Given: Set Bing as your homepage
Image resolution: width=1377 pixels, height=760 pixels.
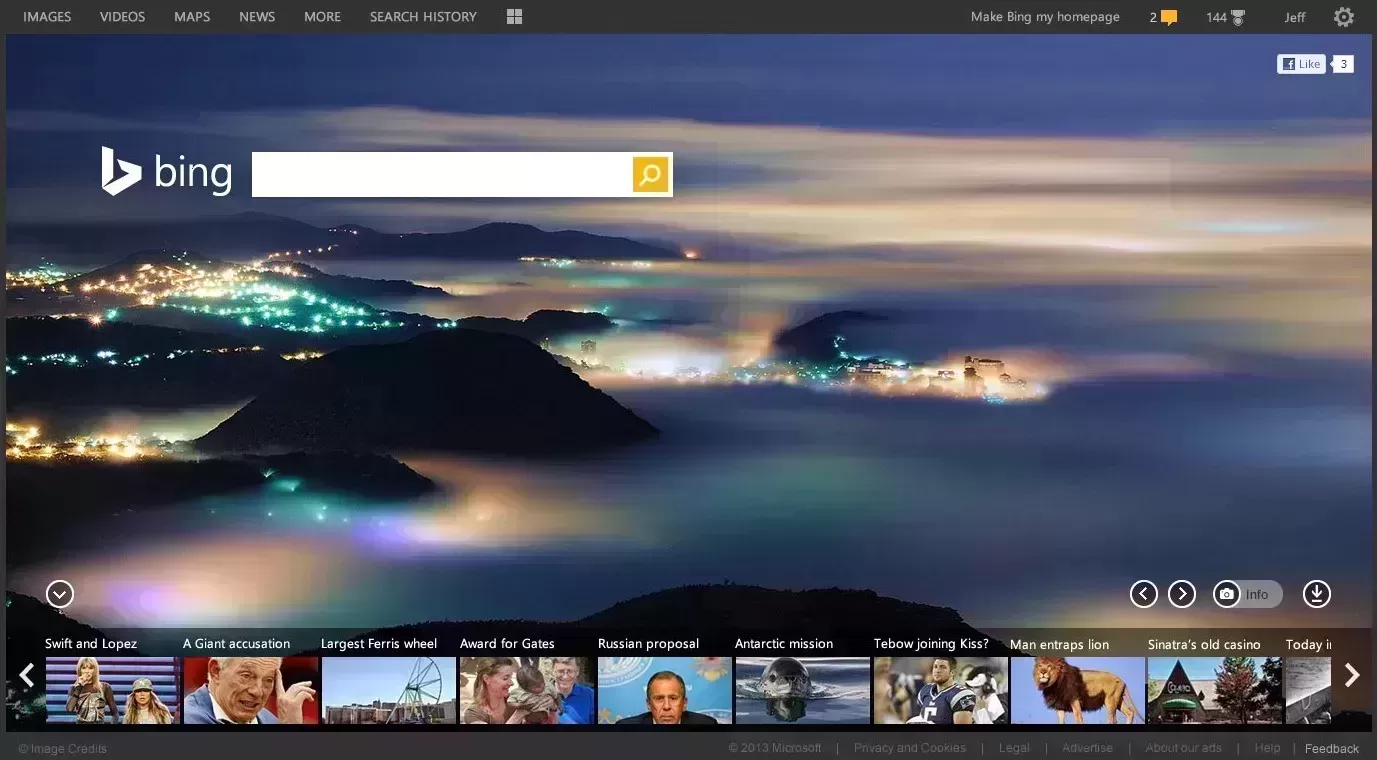Looking at the screenshot, I should [1044, 16].
